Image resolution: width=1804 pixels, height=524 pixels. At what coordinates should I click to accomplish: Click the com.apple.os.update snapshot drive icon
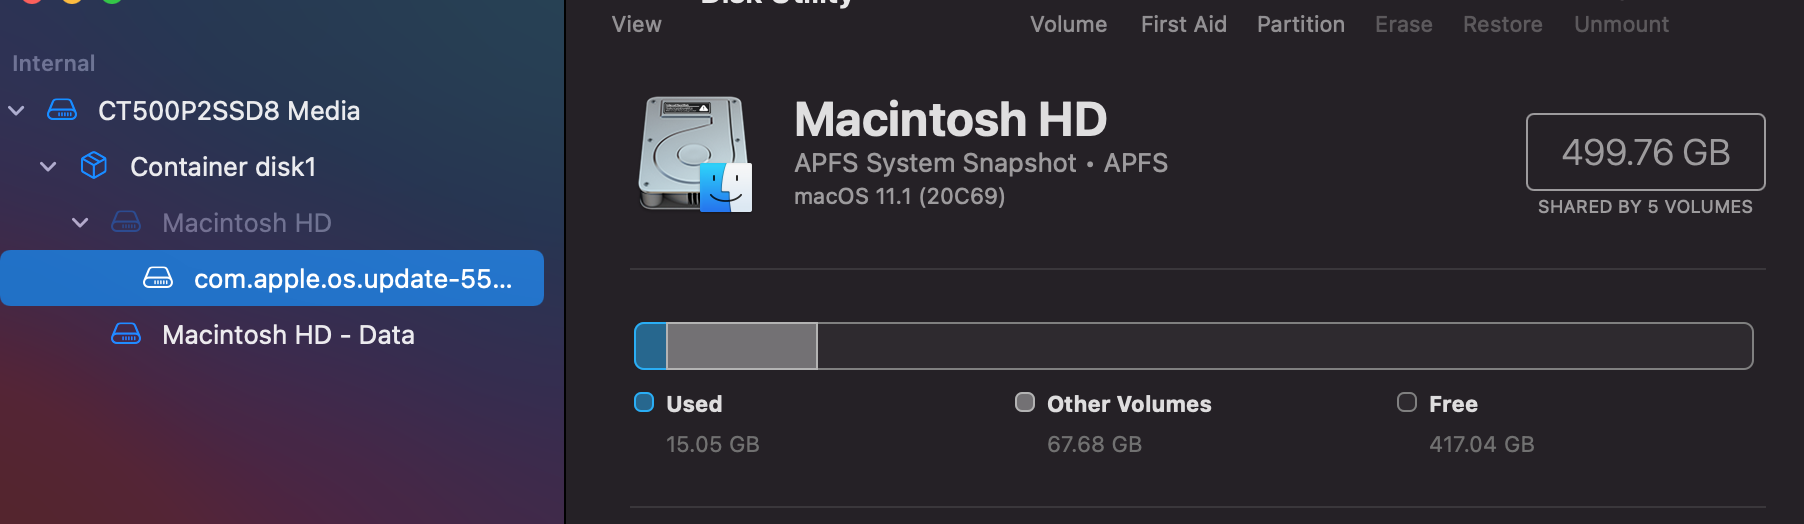[x=158, y=278]
